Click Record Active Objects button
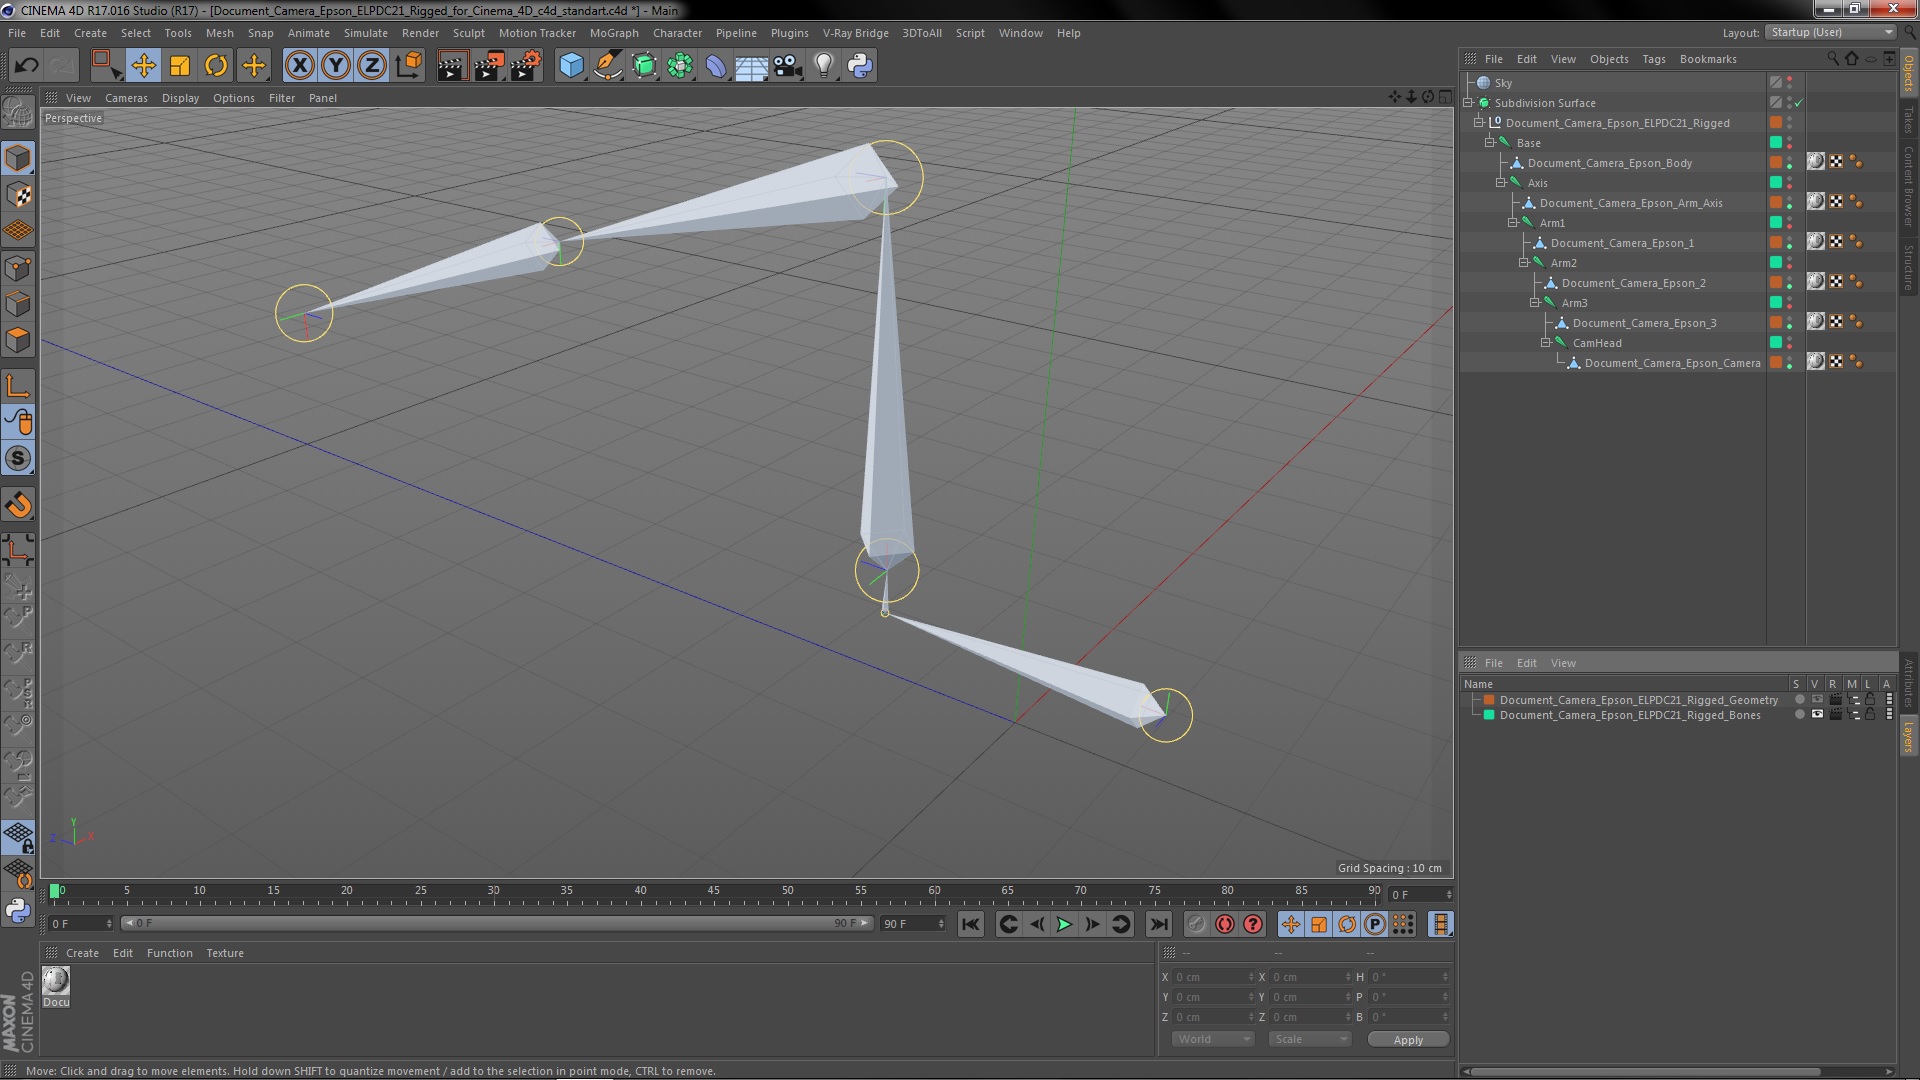The image size is (1920, 1080). tap(1196, 924)
